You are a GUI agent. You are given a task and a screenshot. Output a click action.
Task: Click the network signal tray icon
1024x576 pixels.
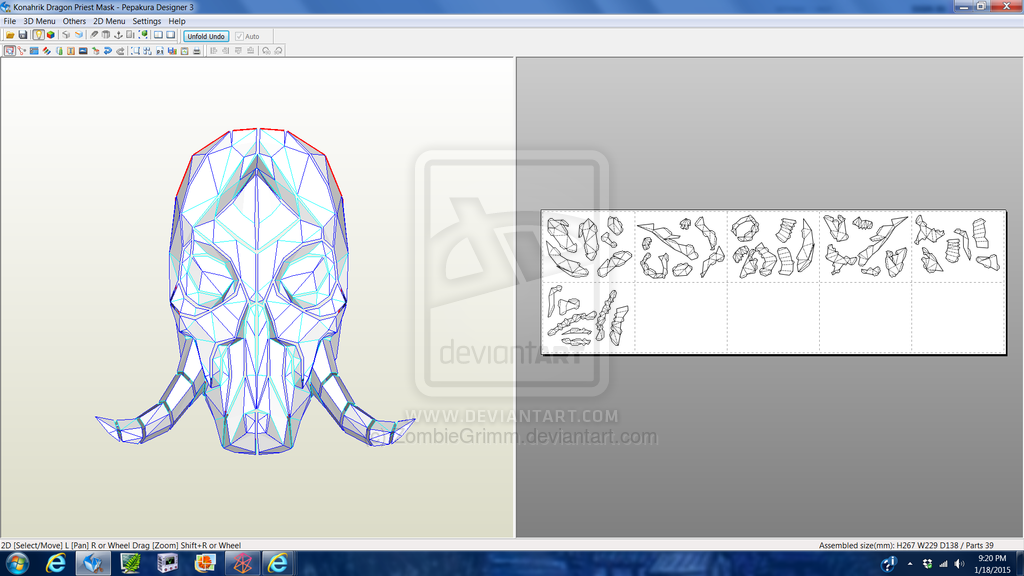click(x=943, y=564)
